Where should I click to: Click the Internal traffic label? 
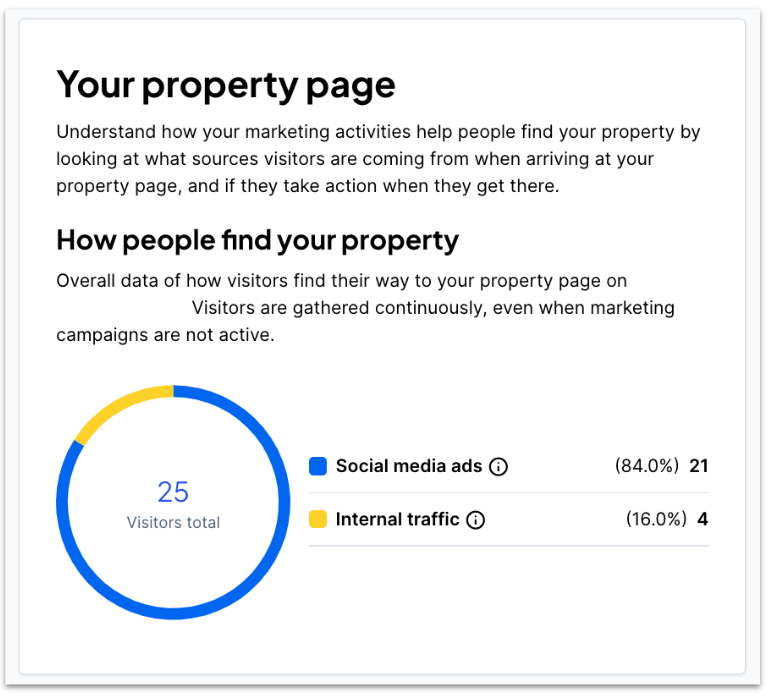(397, 519)
